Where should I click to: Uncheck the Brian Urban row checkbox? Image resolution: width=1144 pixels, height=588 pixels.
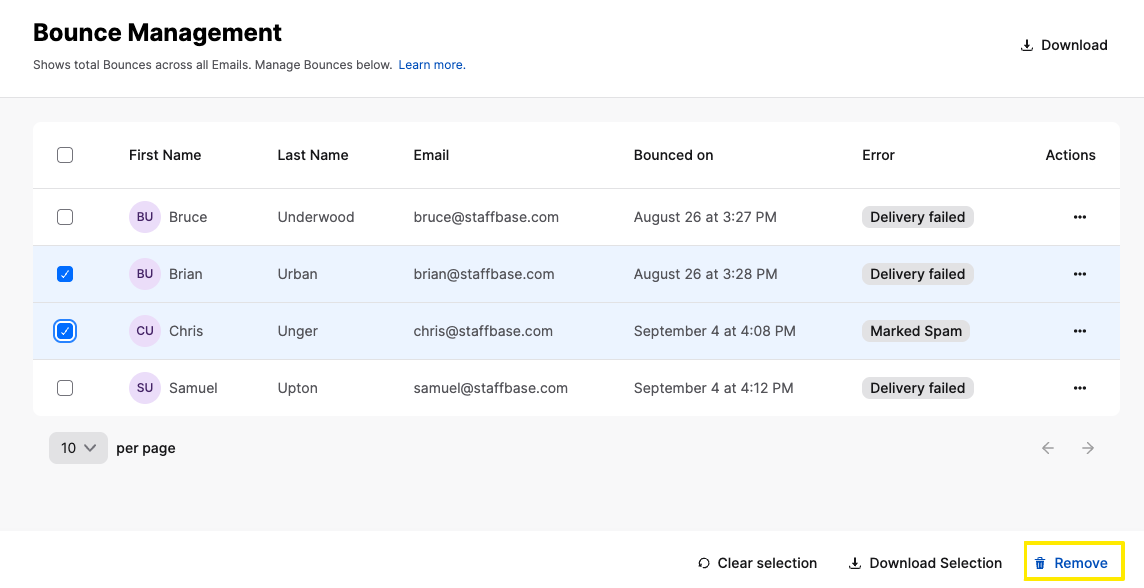pyautogui.click(x=65, y=274)
